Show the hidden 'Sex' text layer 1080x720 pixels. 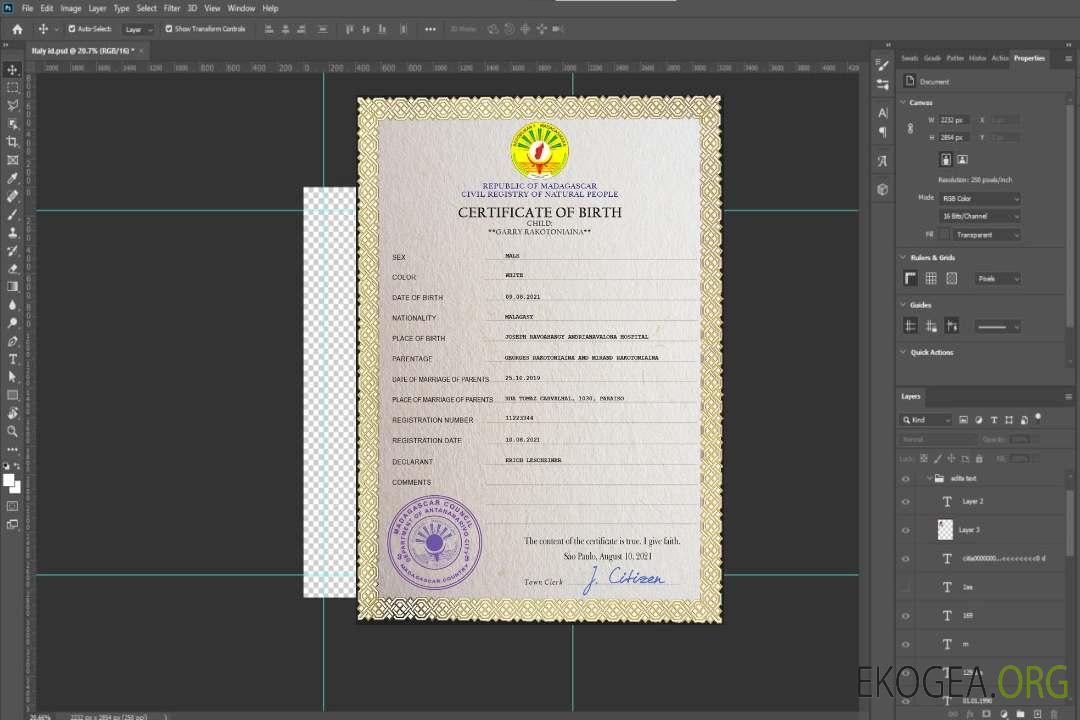(x=906, y=588)
